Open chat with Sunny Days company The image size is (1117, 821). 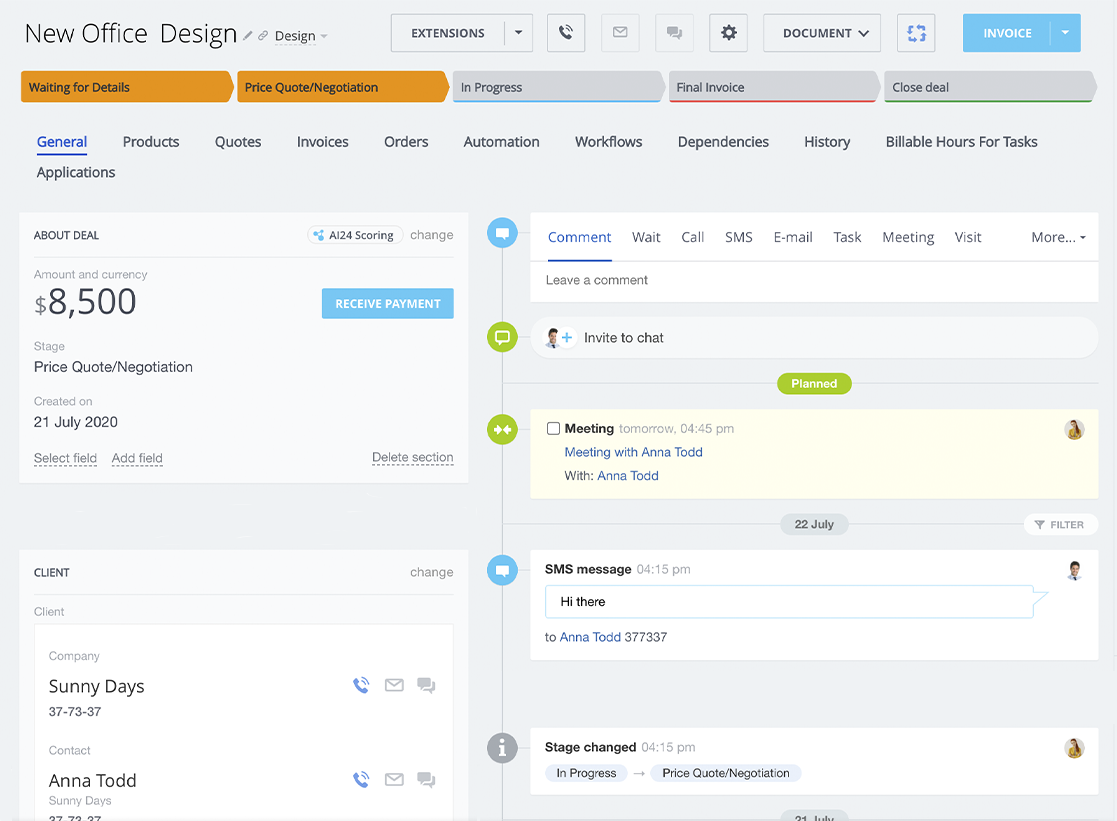426,686
